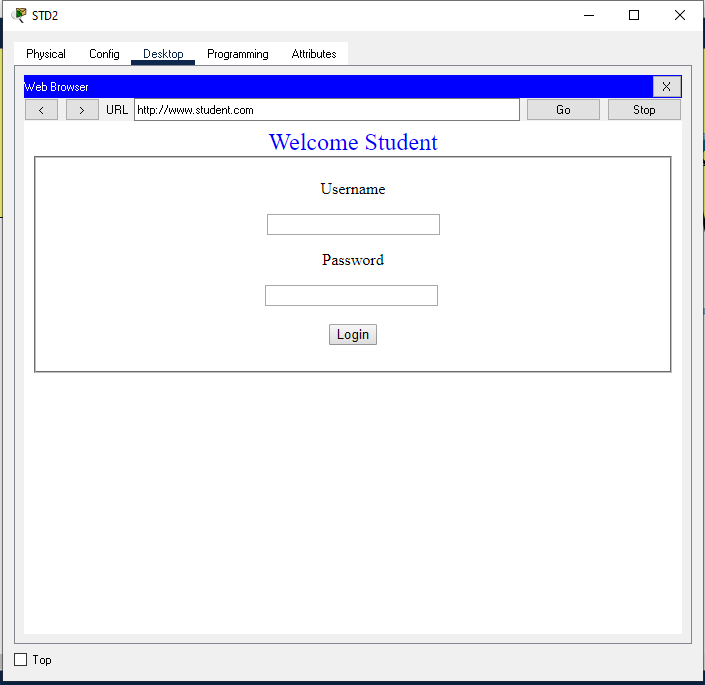The width and height of the screenshot is (705, 685).
Task: Click the Username input field
Action: click(353, 224)
